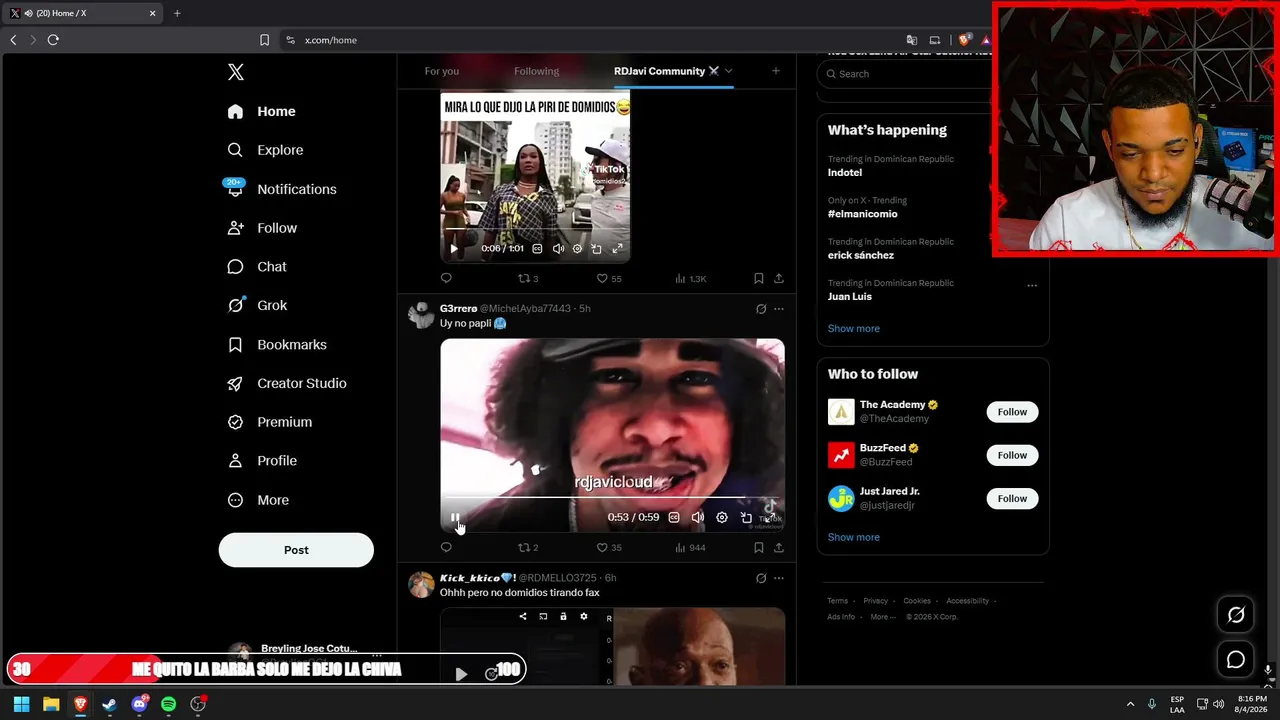The height and width of the screenshot is (720, 1280).
Task: Play the TikTok video with 0:06 timestamp
Action: 454,249
